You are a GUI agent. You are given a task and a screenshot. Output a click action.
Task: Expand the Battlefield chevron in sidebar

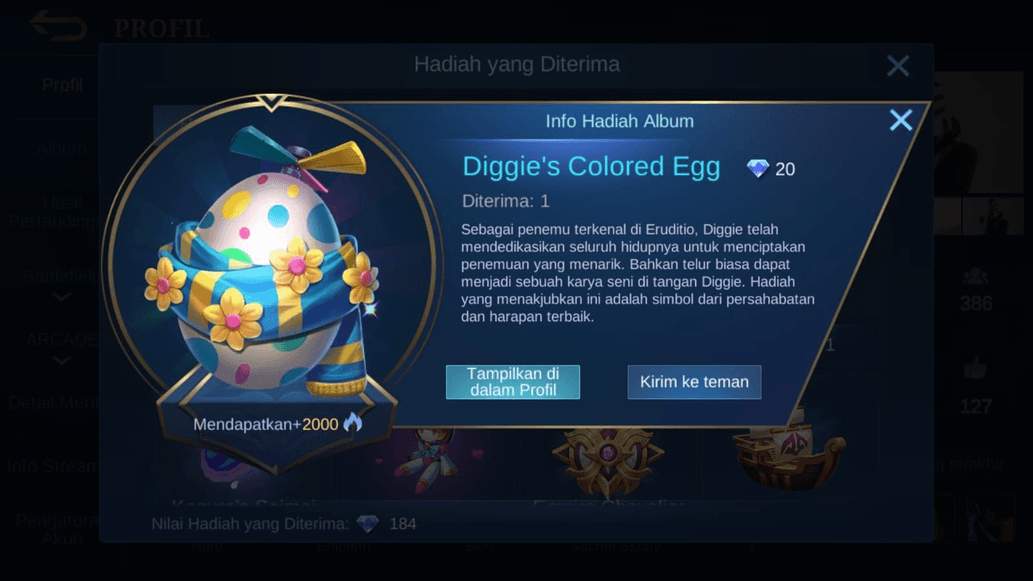[x=62, y=297]
